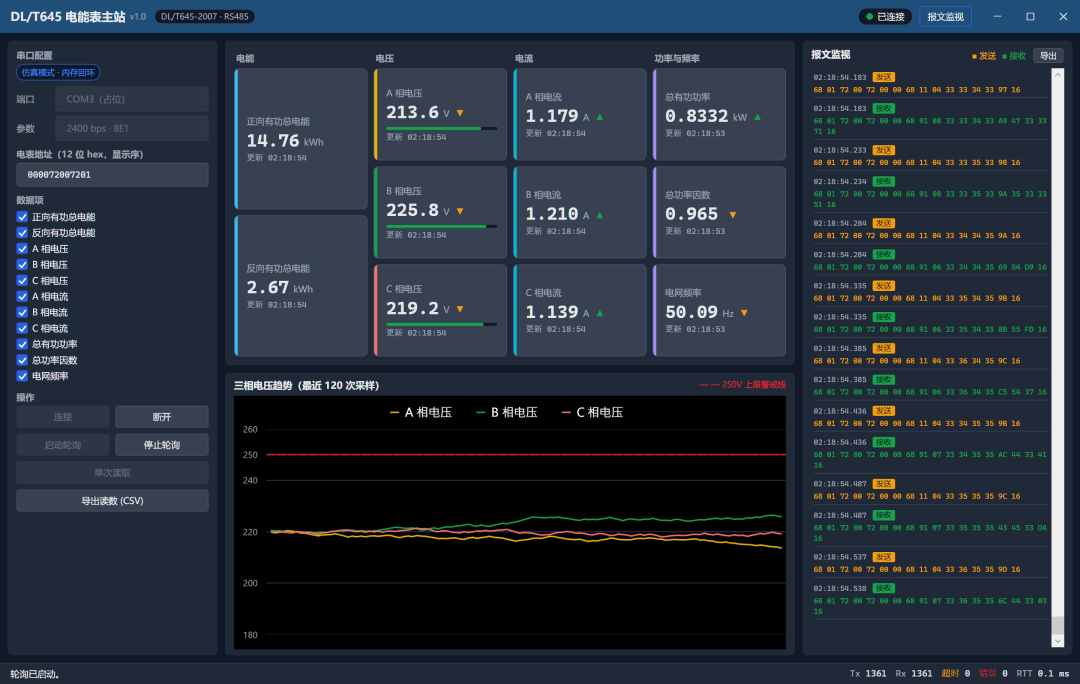Viewport: 1080px width, 684px height.
Task: Click the B相电流 upward trend arrow
Action: click(600, 215)
